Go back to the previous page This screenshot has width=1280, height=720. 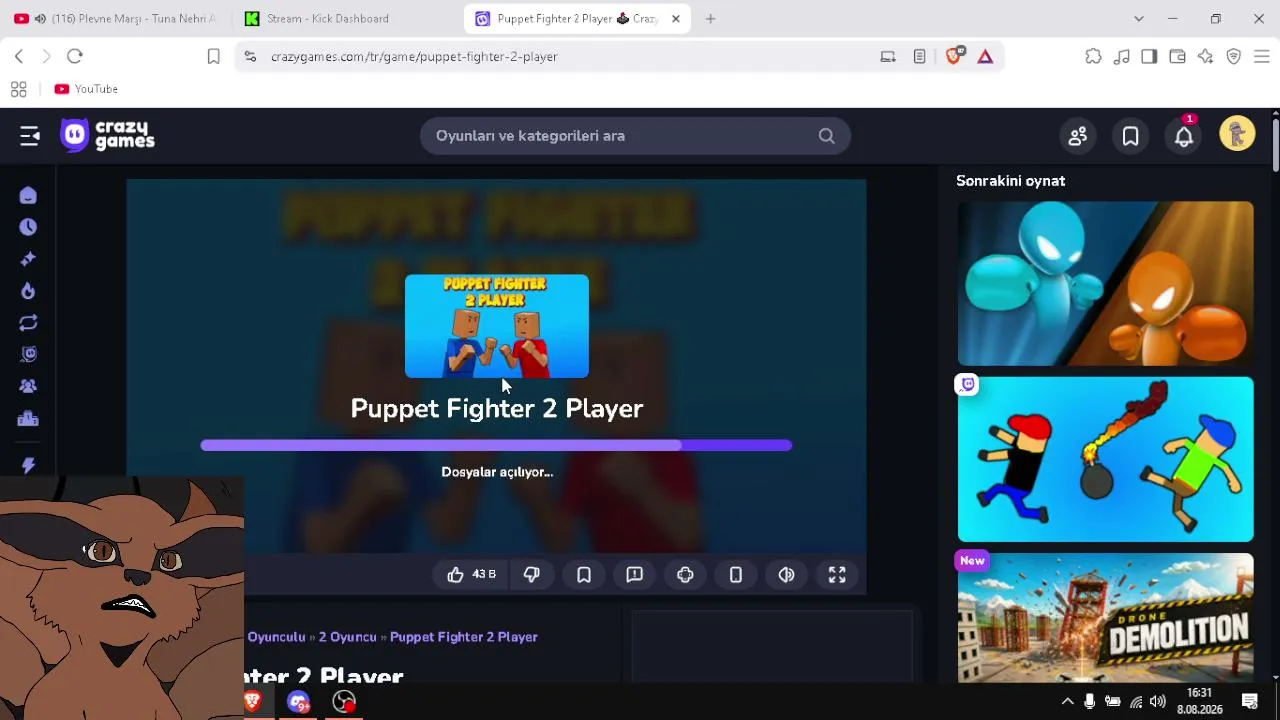point(19,57)
